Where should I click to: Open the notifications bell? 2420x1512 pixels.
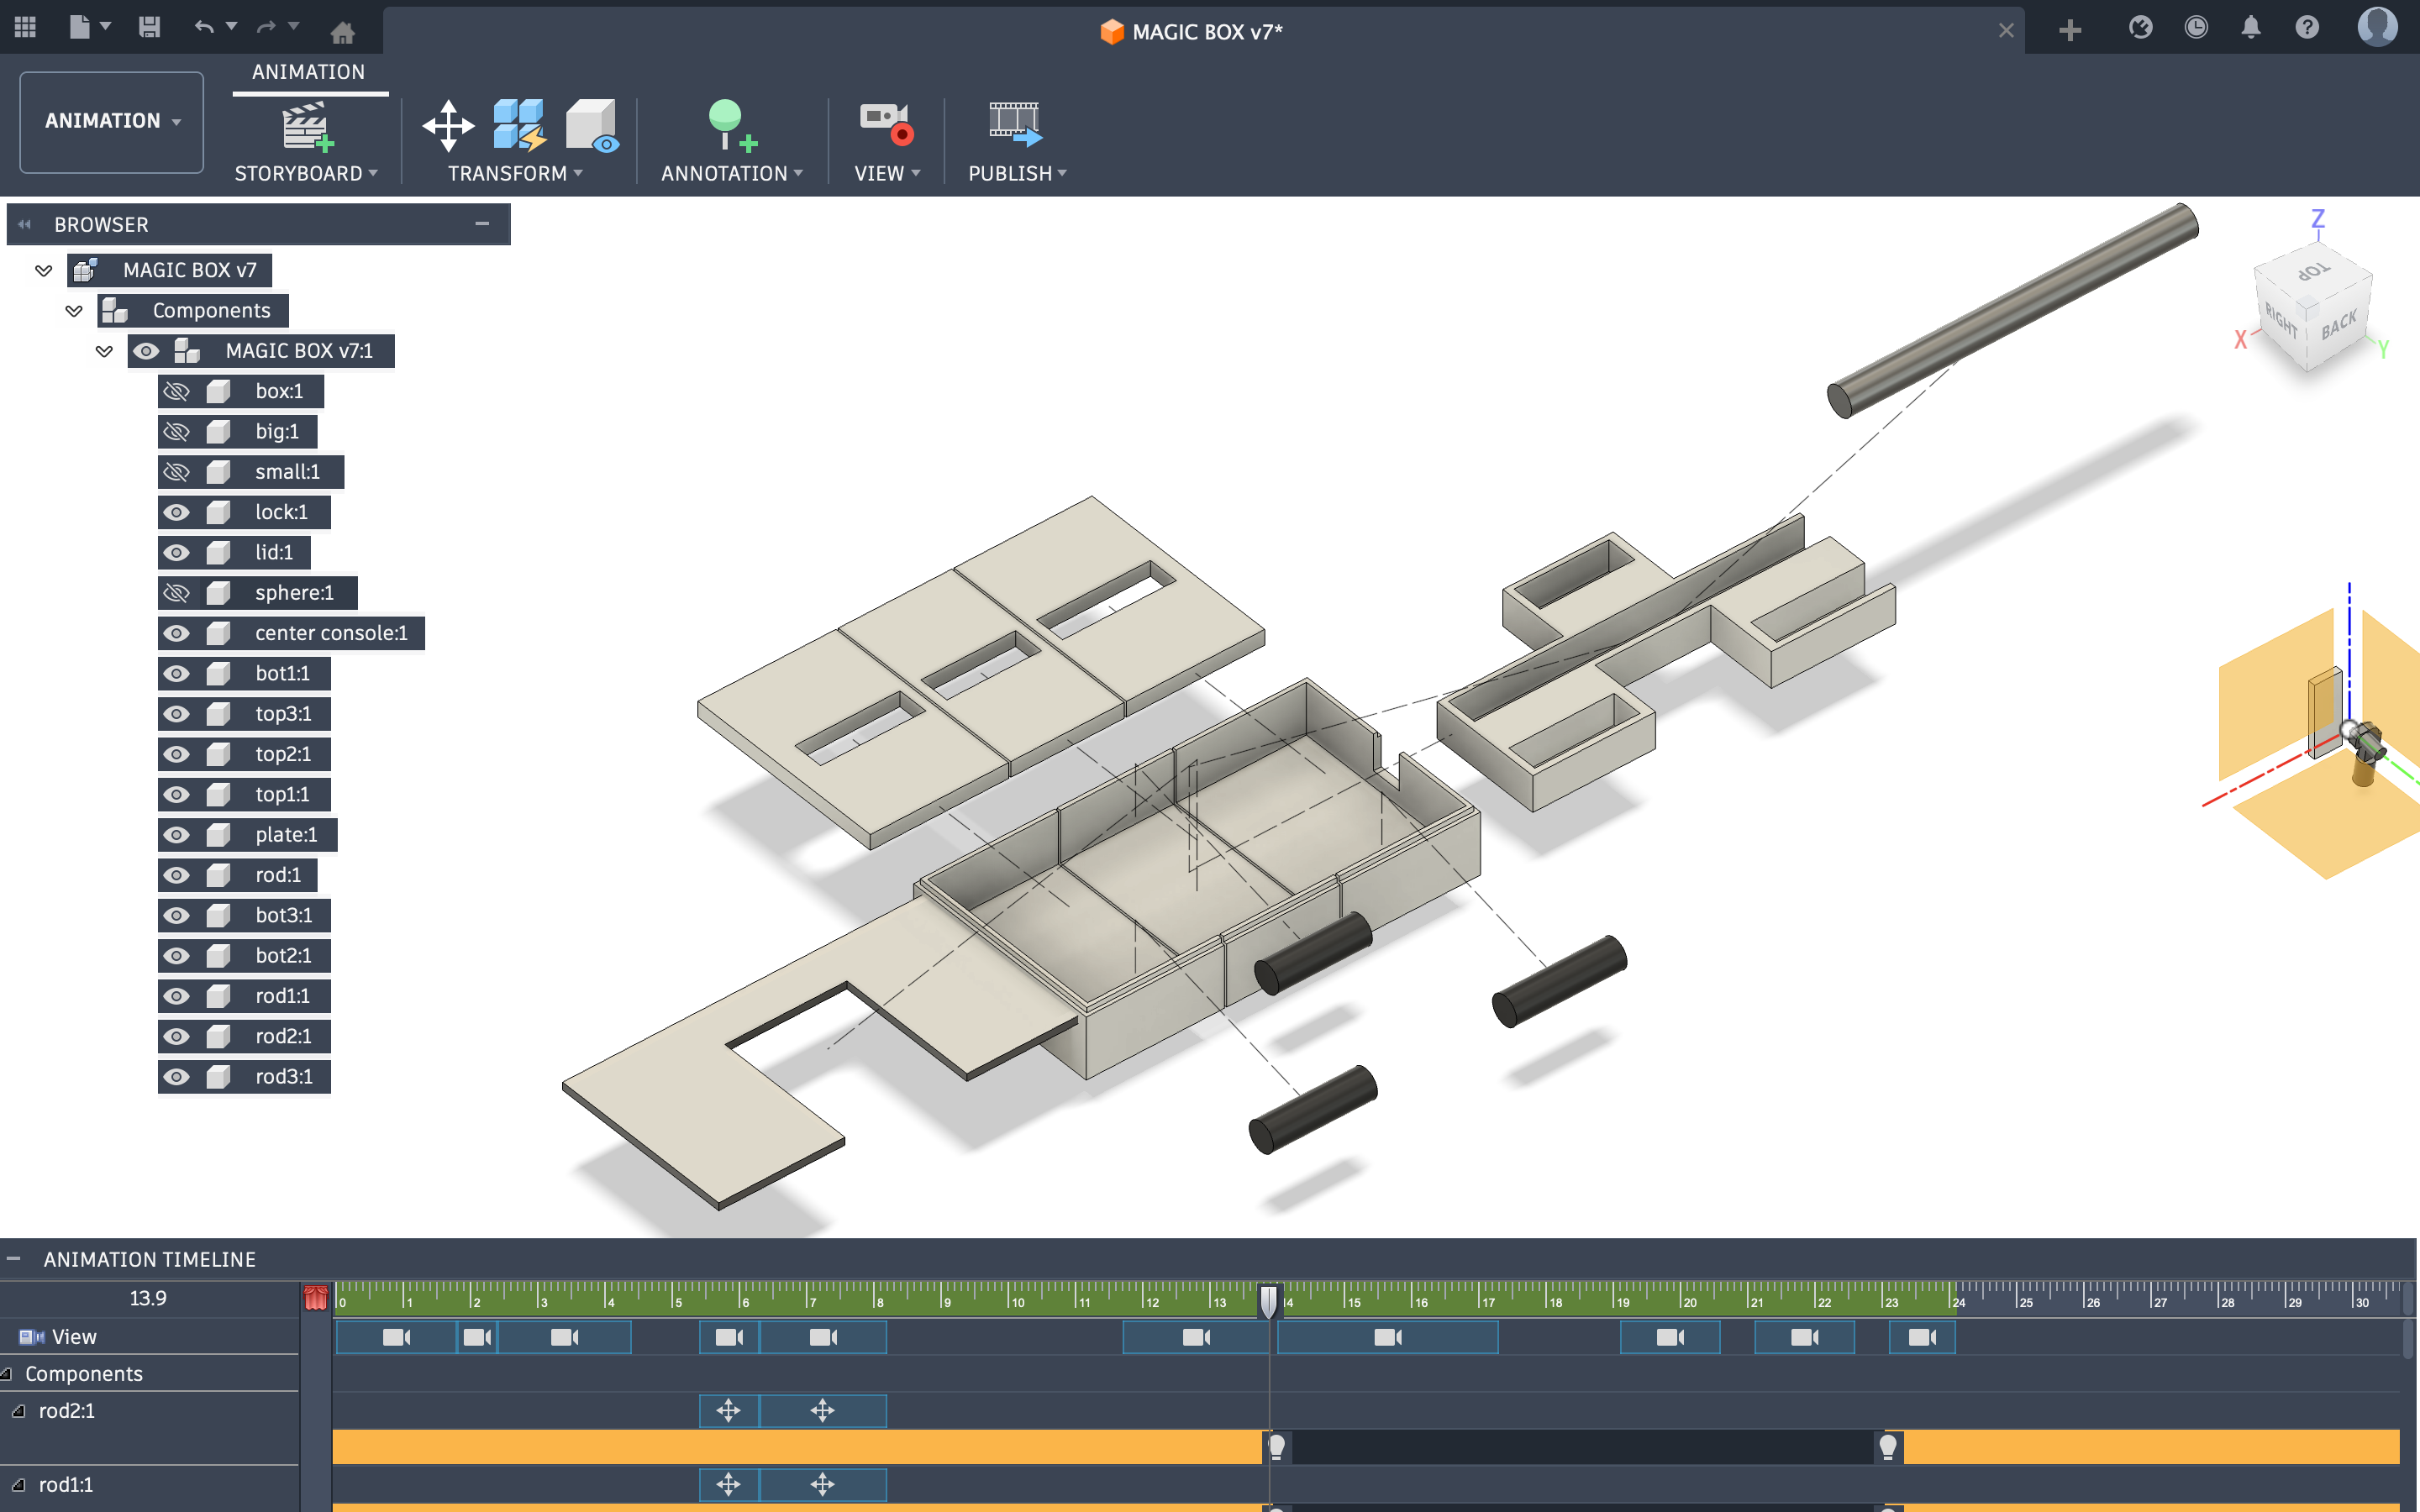click(2250, 27)
